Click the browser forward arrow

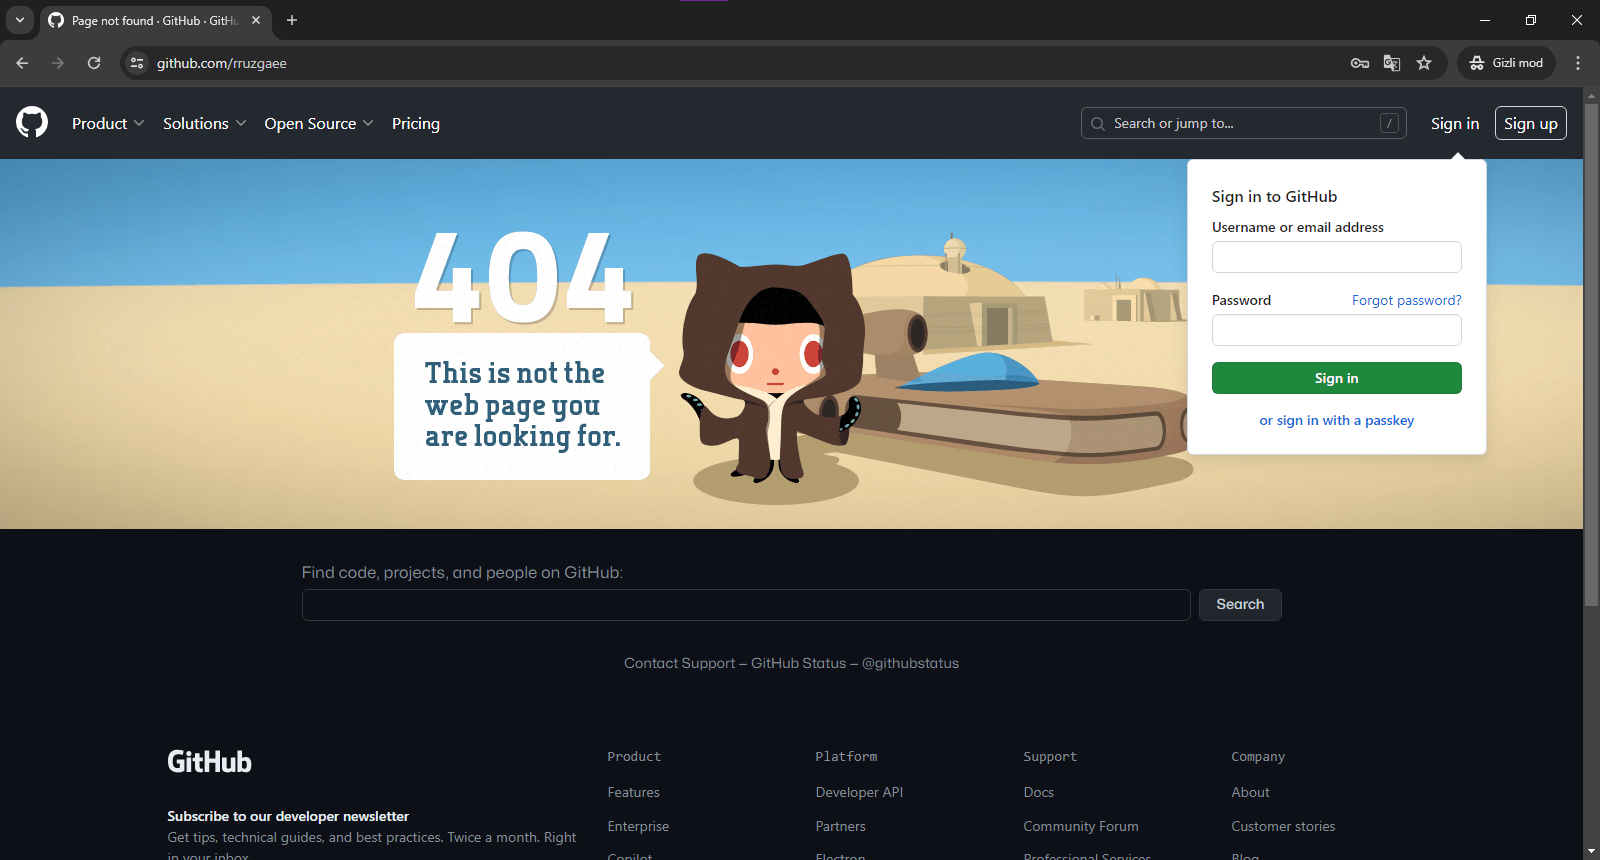(x=58, y=63)
